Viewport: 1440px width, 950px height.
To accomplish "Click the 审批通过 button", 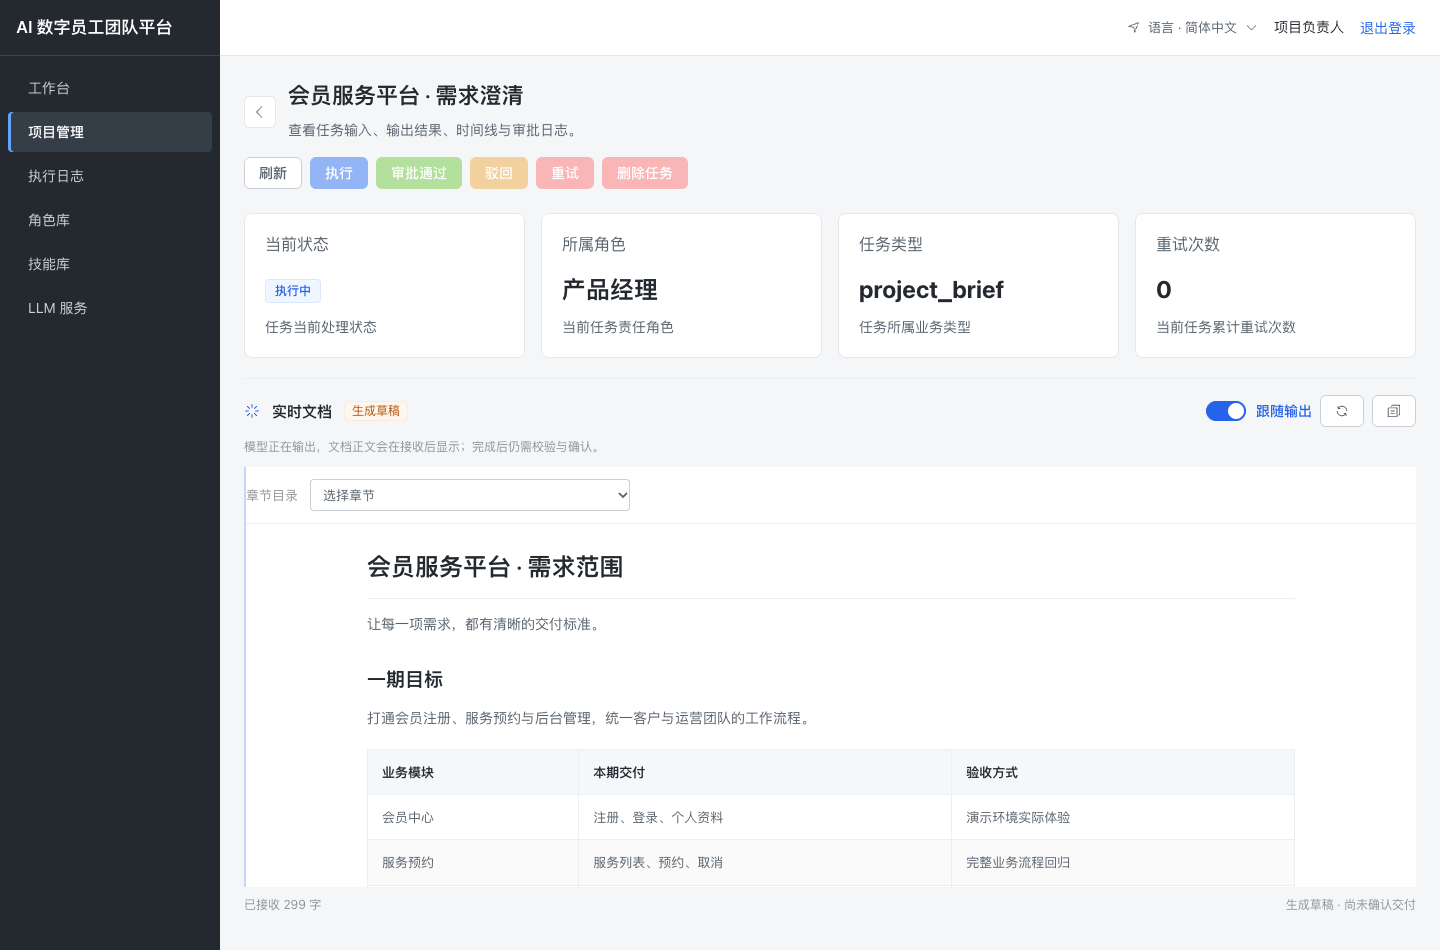I will (x=419, y=173).
